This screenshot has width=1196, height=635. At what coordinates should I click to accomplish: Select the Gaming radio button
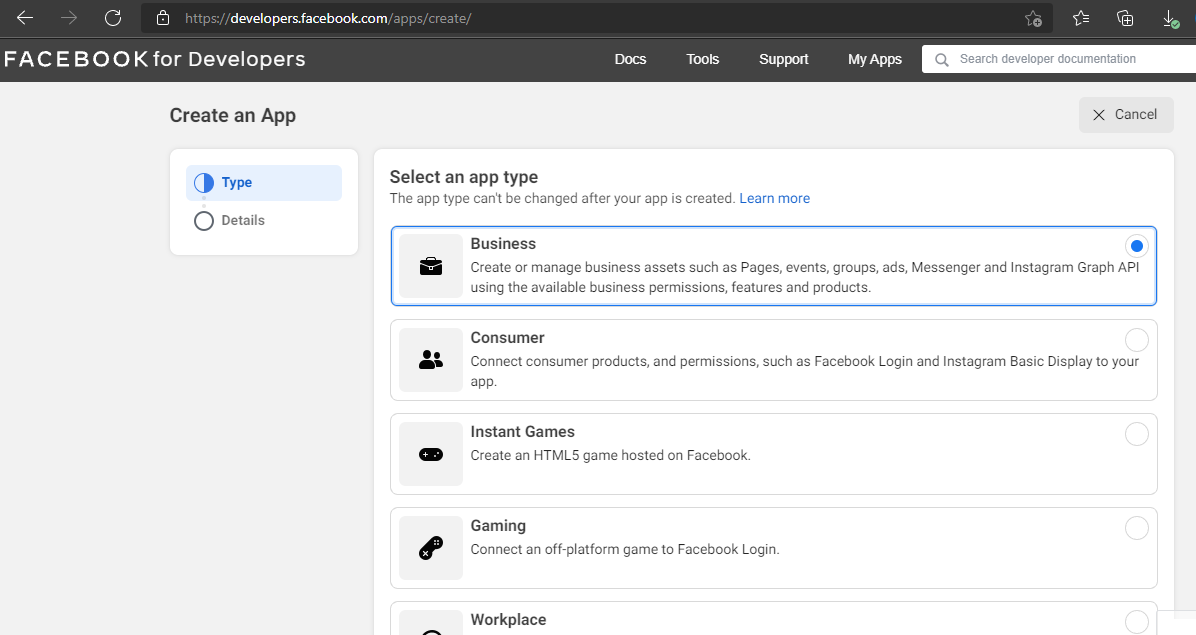(1137, 528)
